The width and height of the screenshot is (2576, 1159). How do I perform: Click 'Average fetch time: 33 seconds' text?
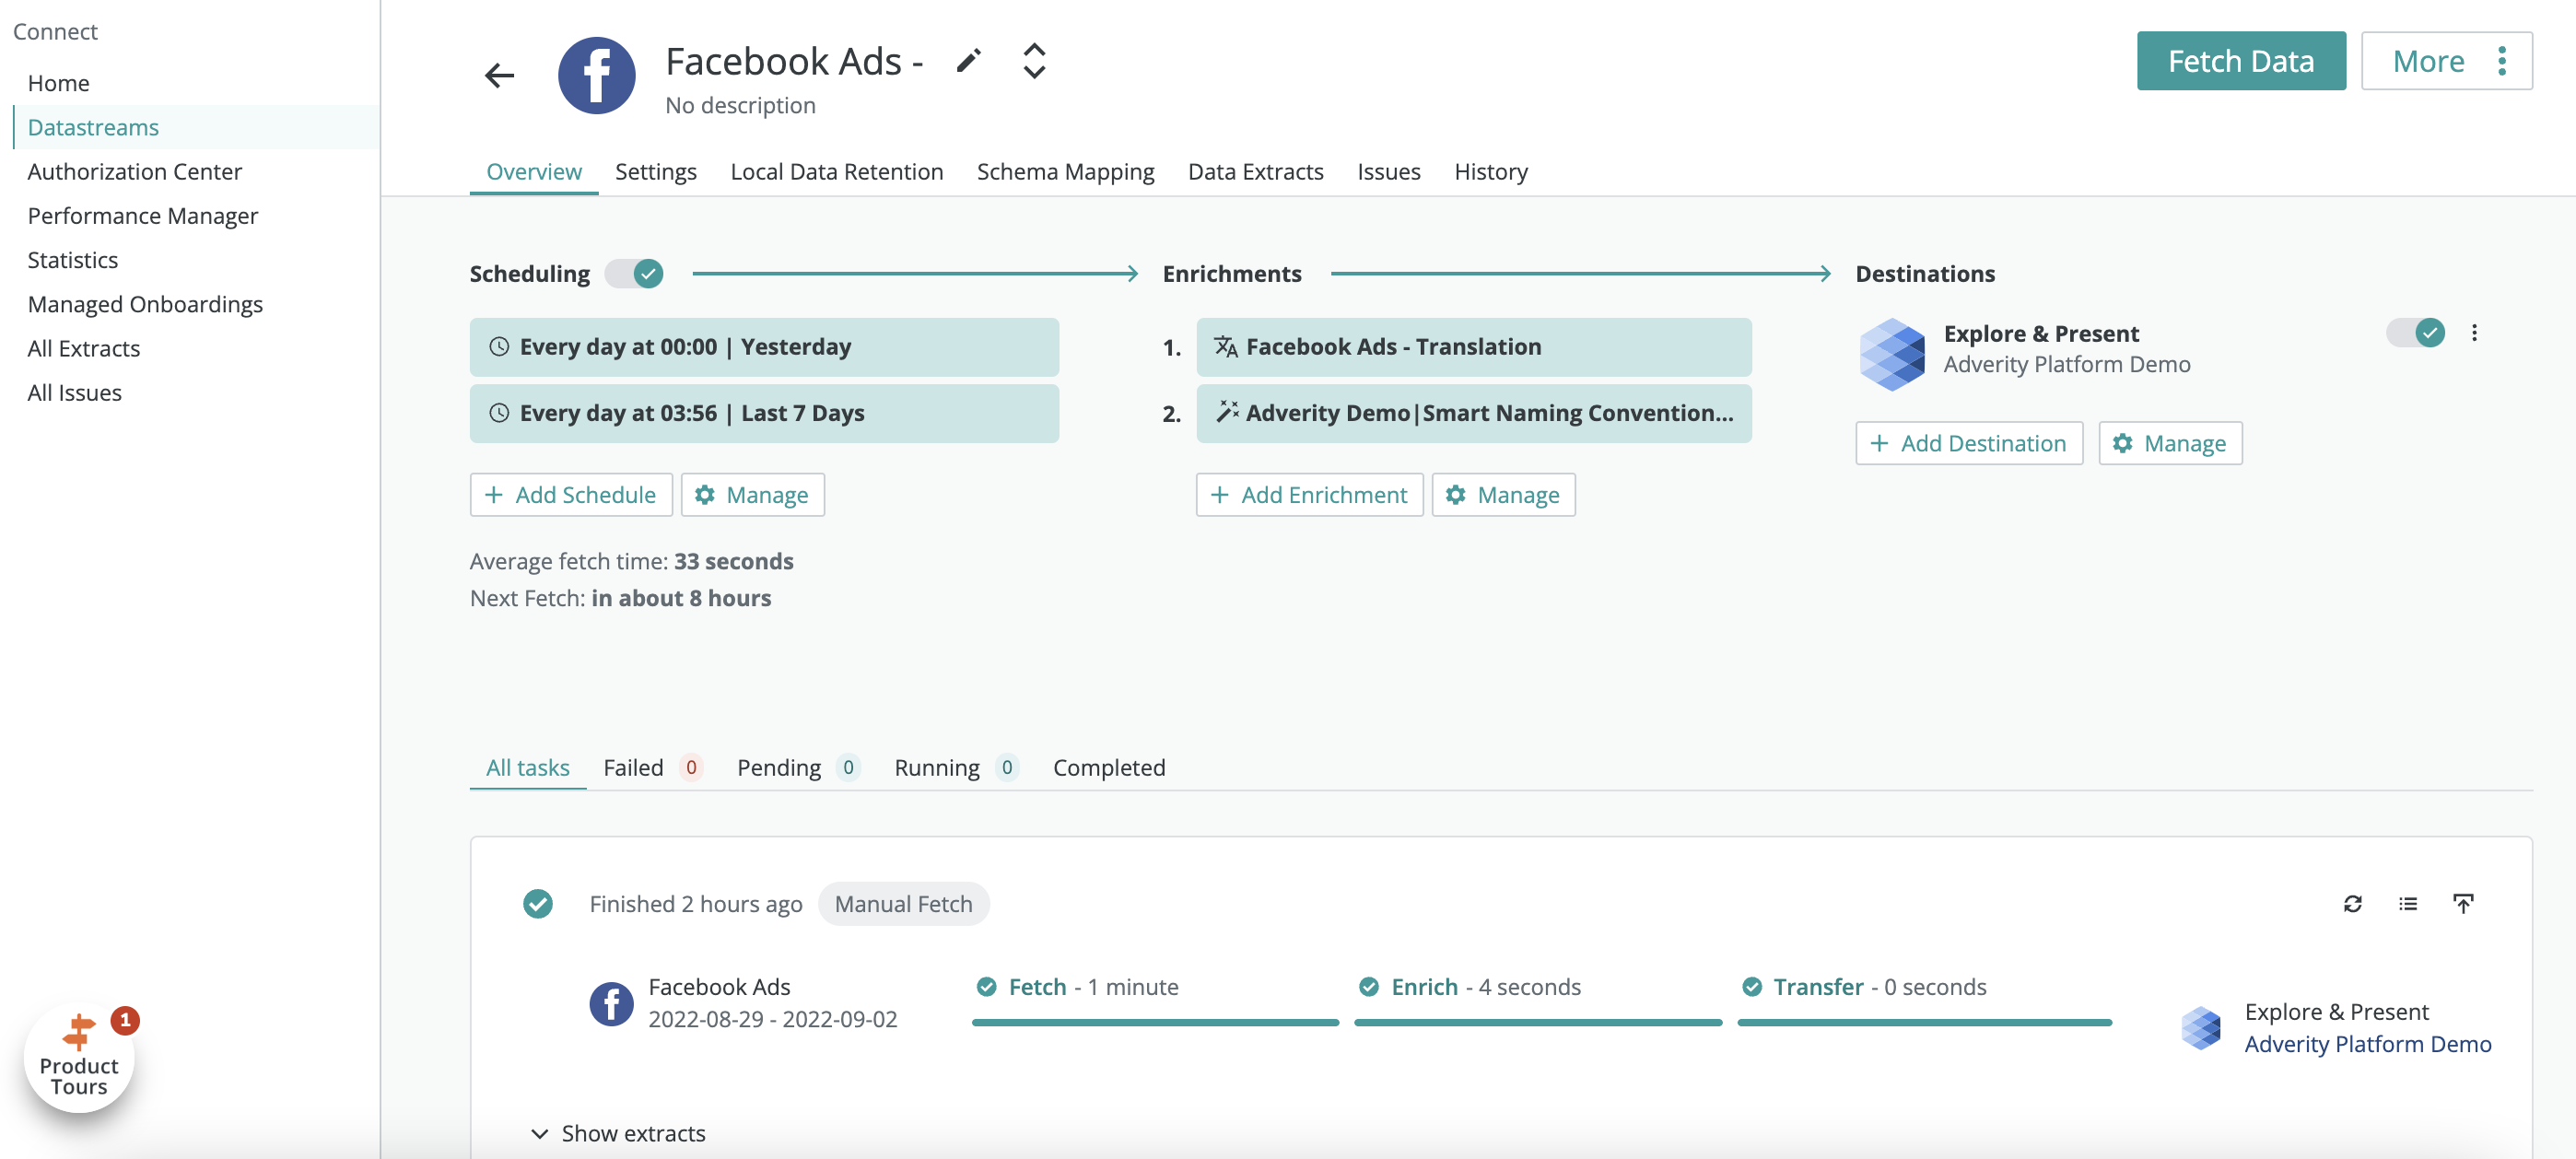(x=631, y=561)
